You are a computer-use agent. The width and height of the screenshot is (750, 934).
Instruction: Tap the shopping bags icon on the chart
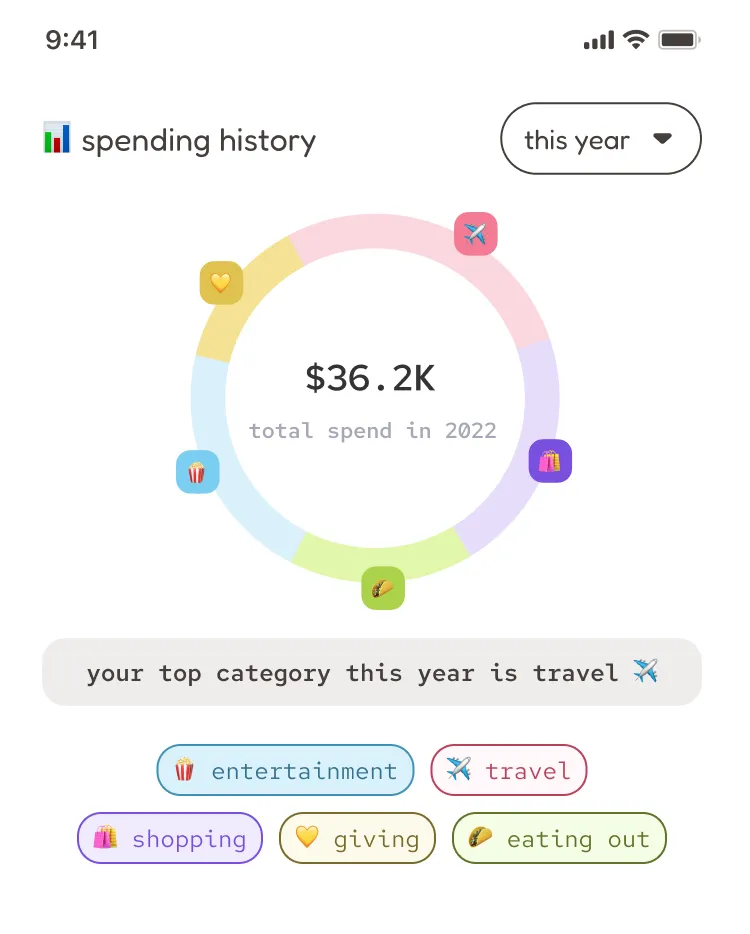coord(550,461)
